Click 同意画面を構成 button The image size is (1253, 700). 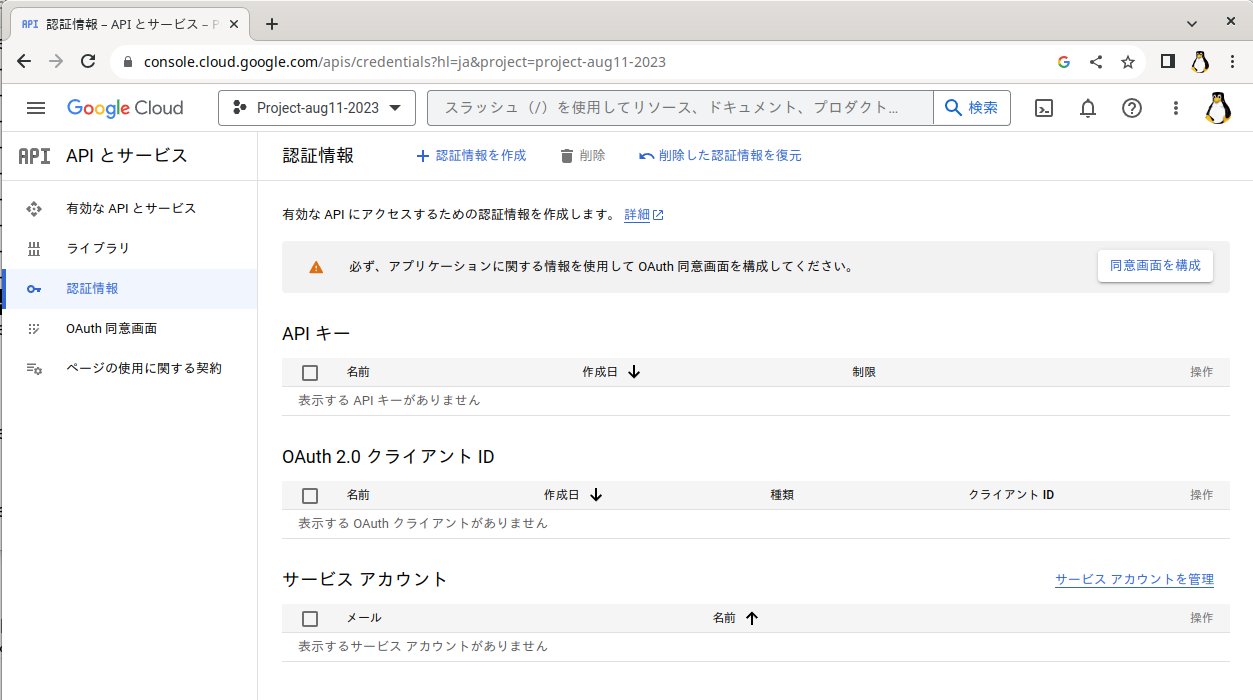click(x=1155, y=266)
